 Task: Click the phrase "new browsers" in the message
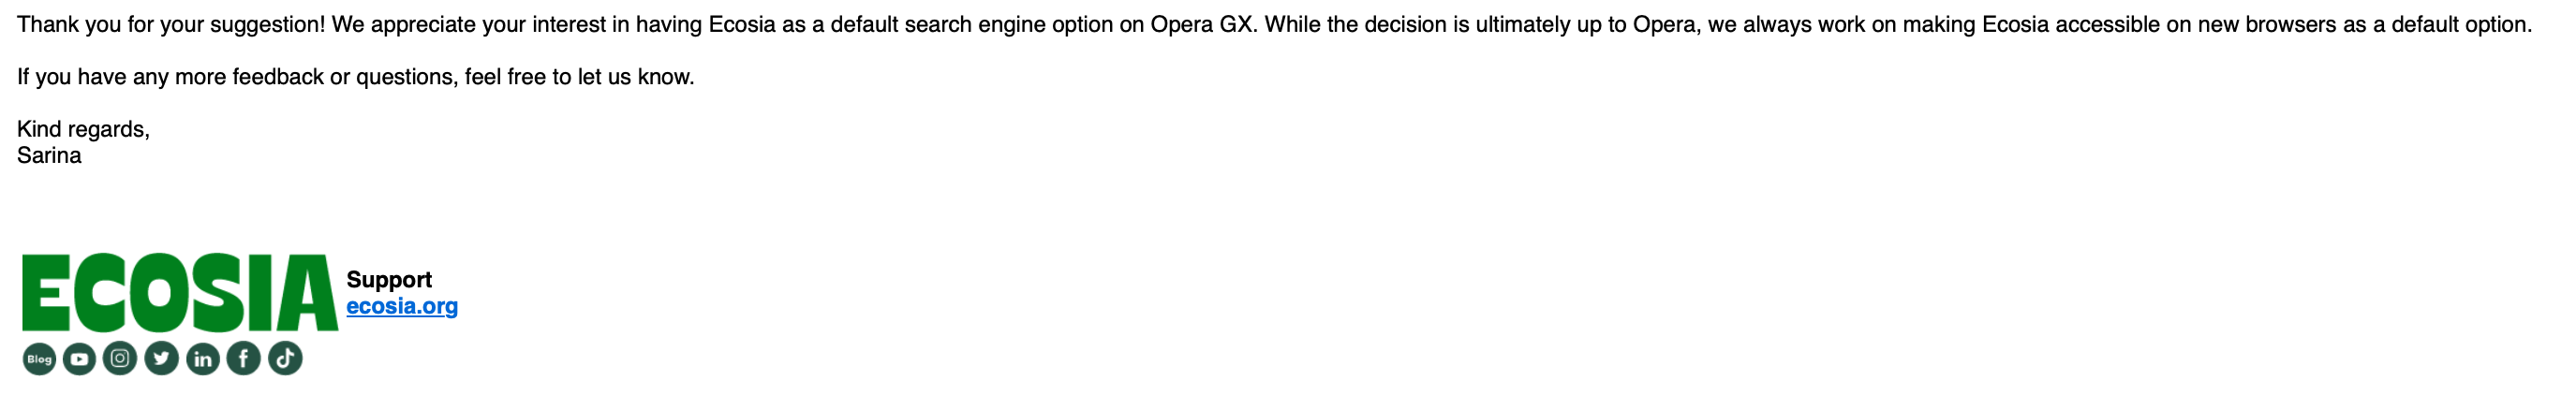(2261, 25)
